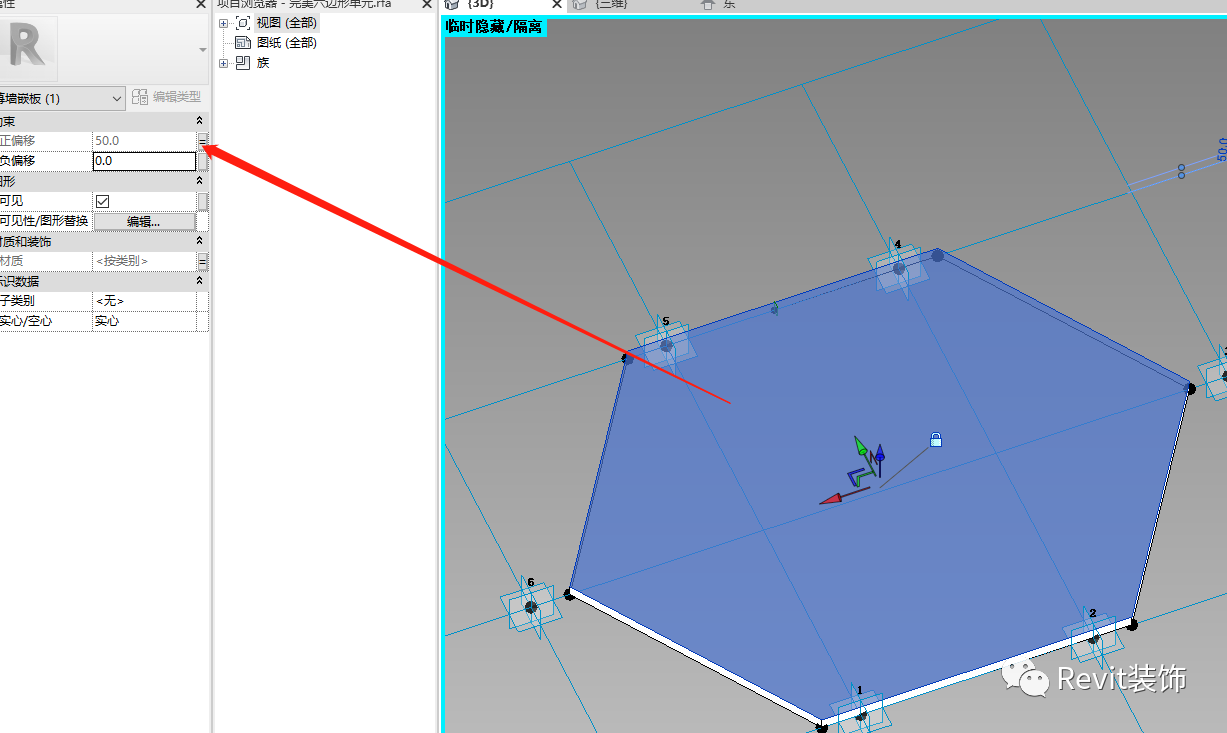The width and height of the screenshot is (1227, 733).
Task: Close the properties (属性) panel
Action: pyautogui.click(x=200, y=5)
